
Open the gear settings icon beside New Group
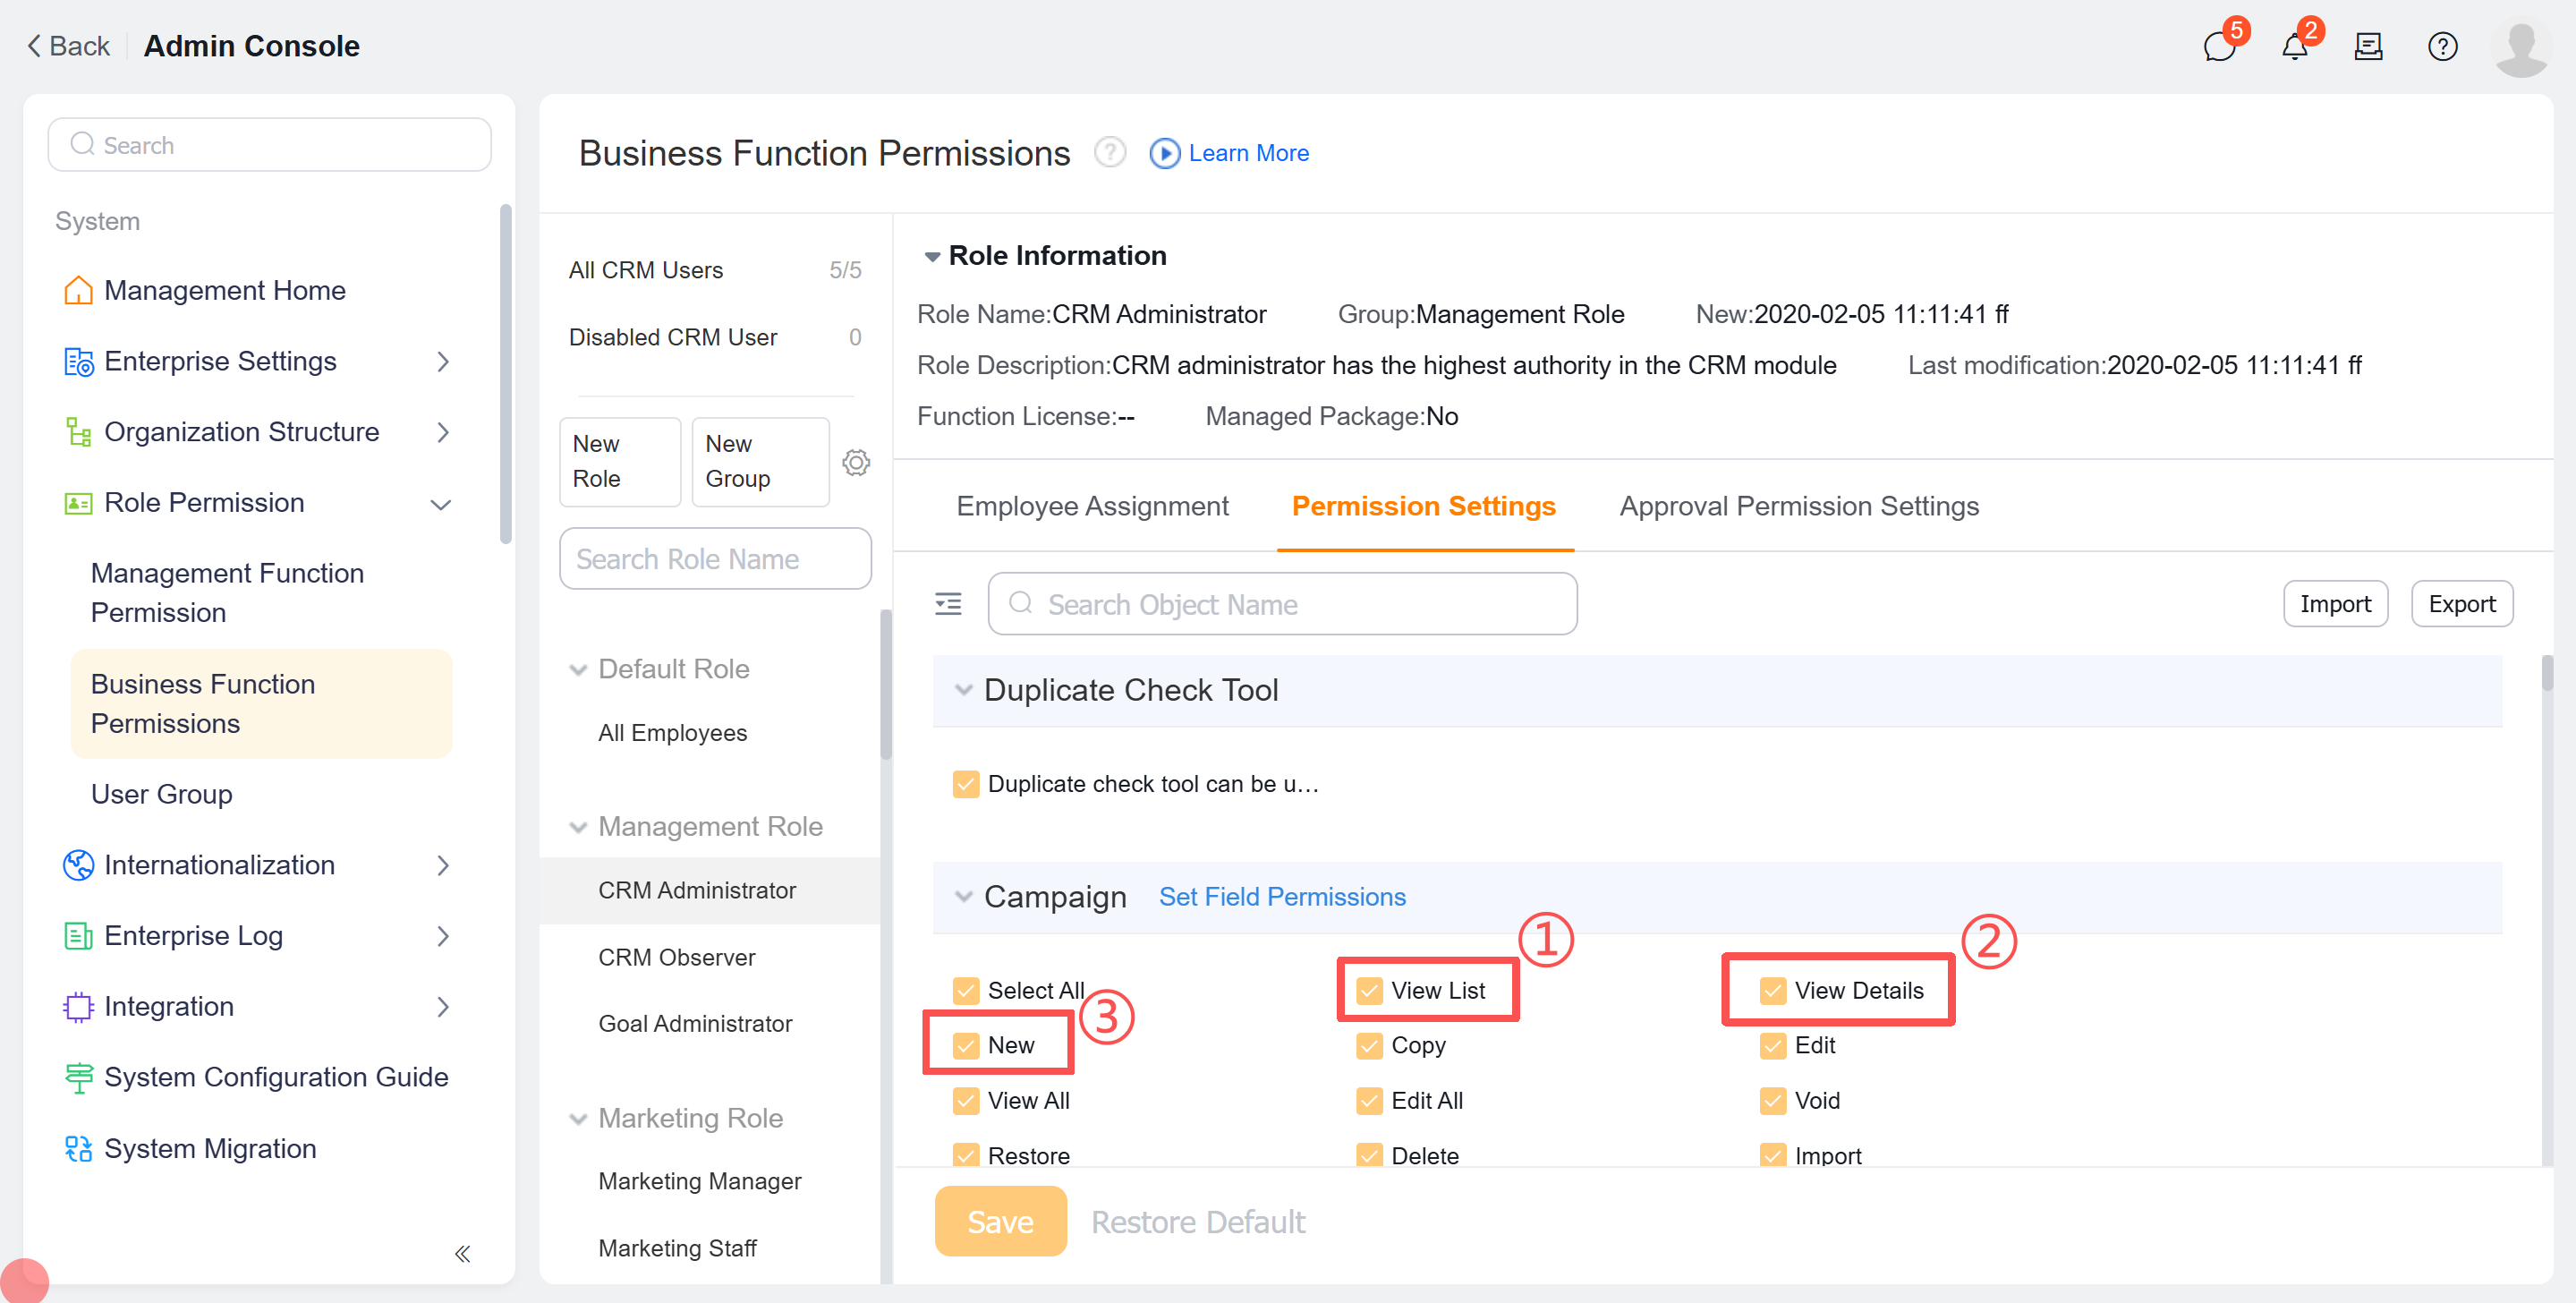pos(856,462)
